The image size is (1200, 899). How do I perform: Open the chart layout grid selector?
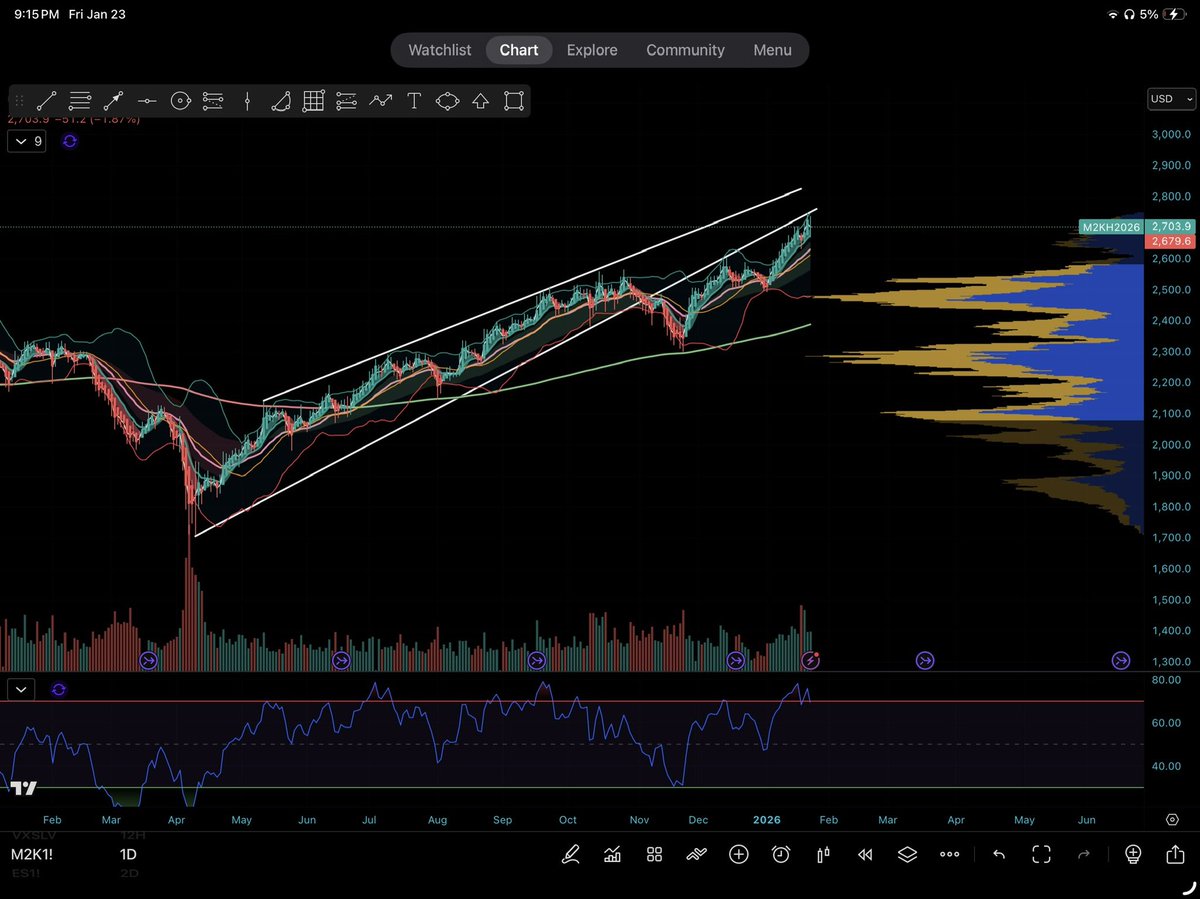(654, 854)
